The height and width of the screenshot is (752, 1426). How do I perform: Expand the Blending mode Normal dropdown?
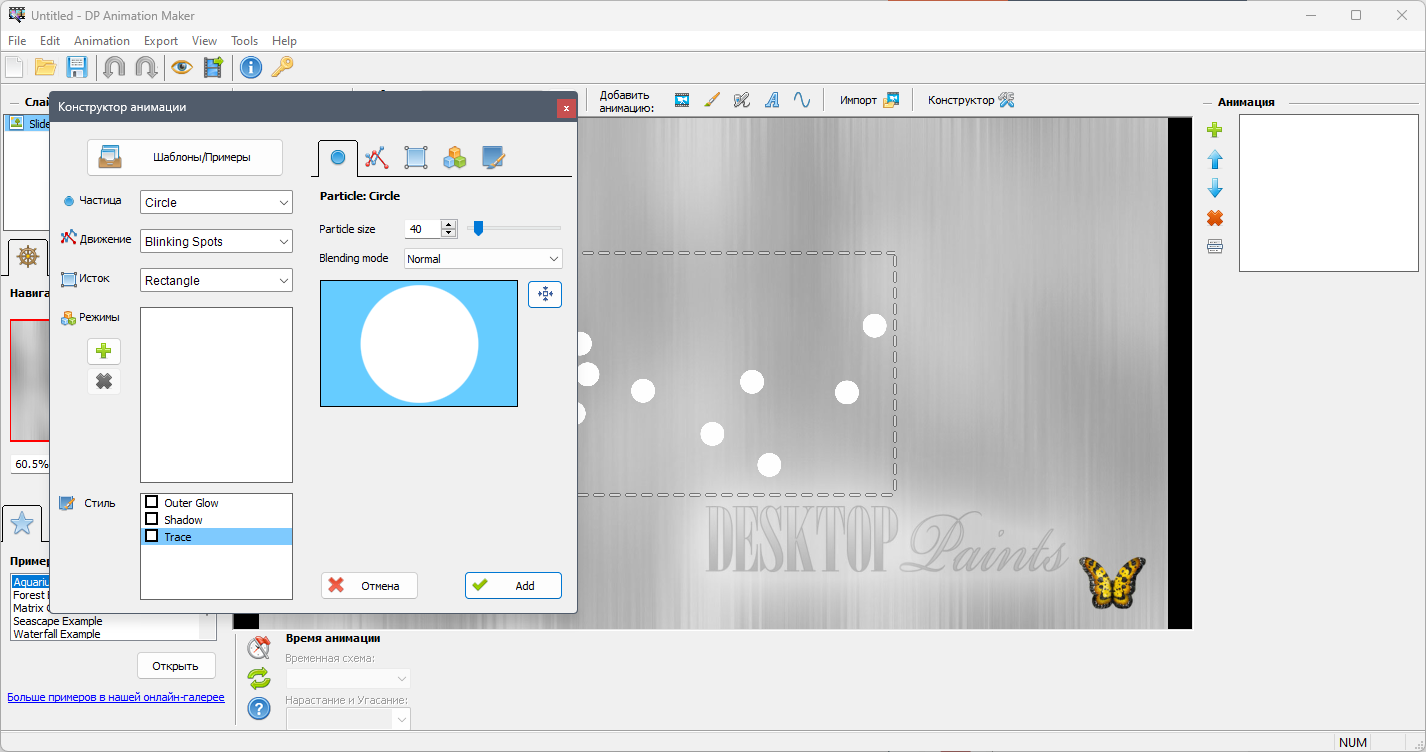483,259
